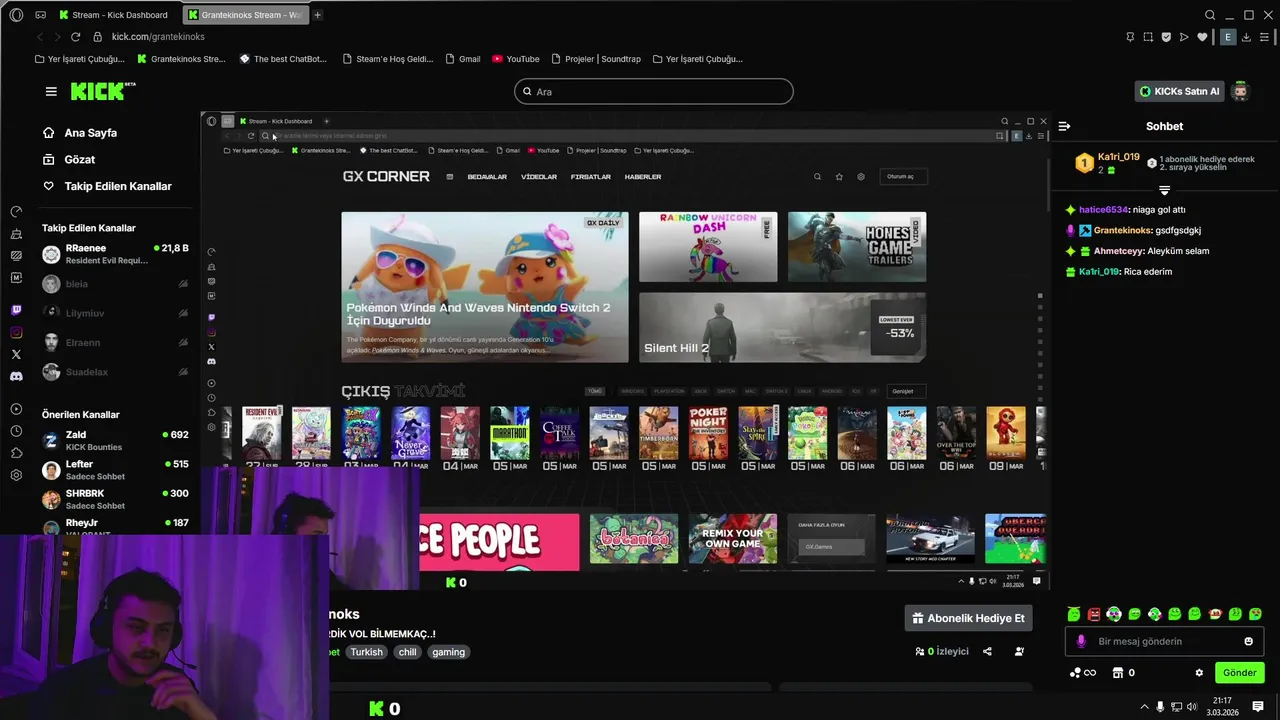Open GX Corner controller icon
This screenshot has height=720, width=1280.
click(x=41, y=15)
